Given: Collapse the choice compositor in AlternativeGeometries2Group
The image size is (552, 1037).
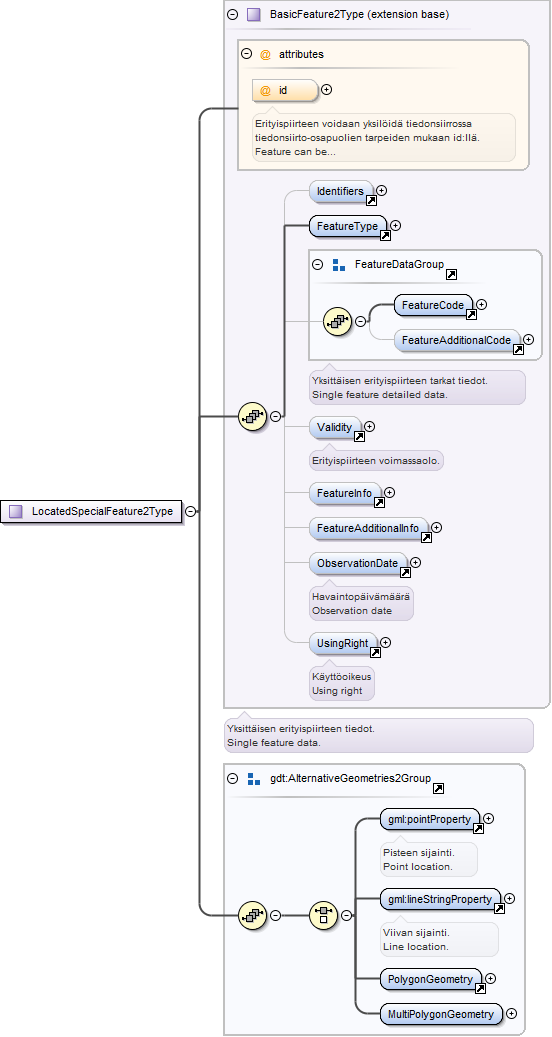Looking at the screenshot, I should tap(346, 915).
